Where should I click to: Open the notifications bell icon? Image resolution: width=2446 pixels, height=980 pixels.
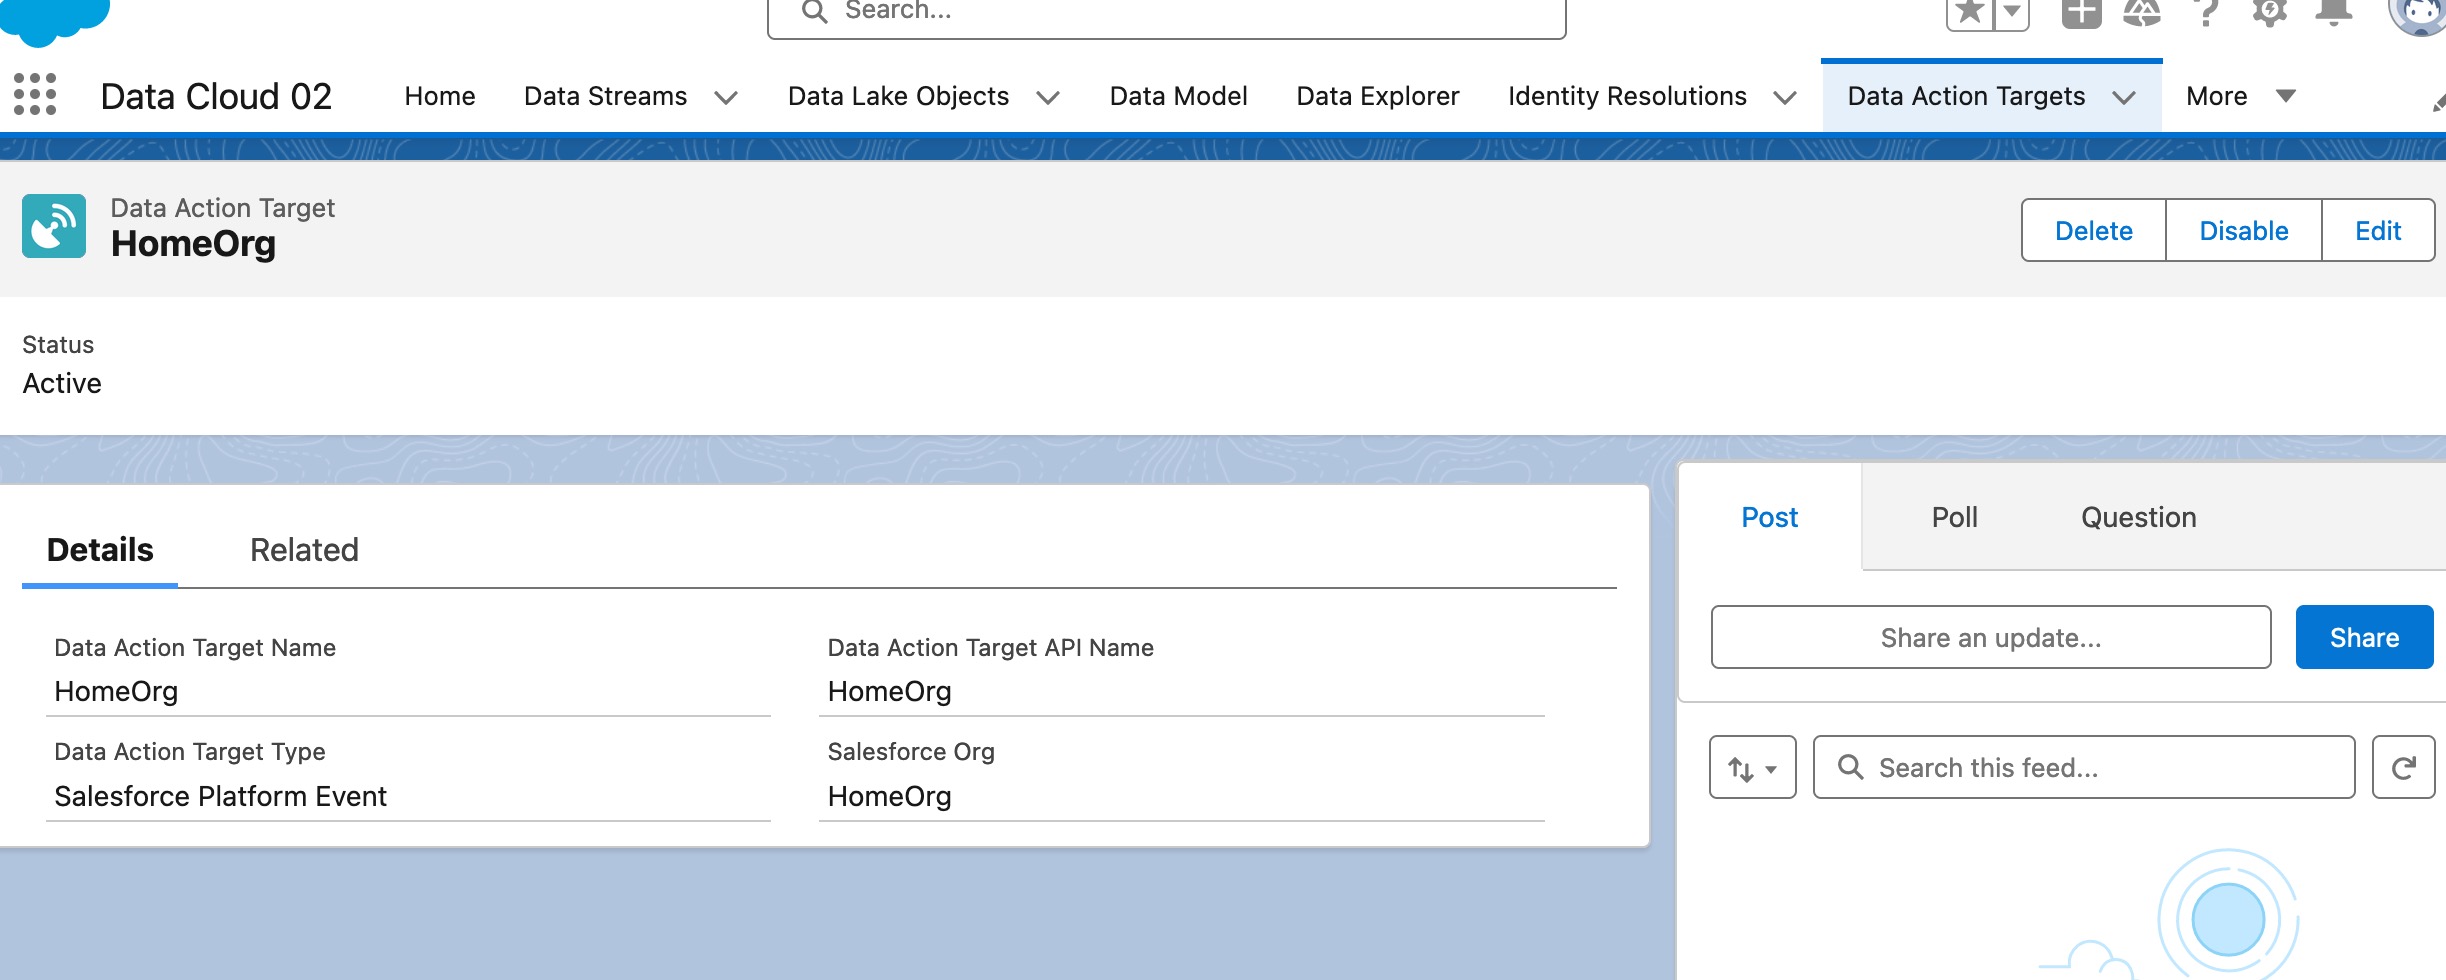2334,12
